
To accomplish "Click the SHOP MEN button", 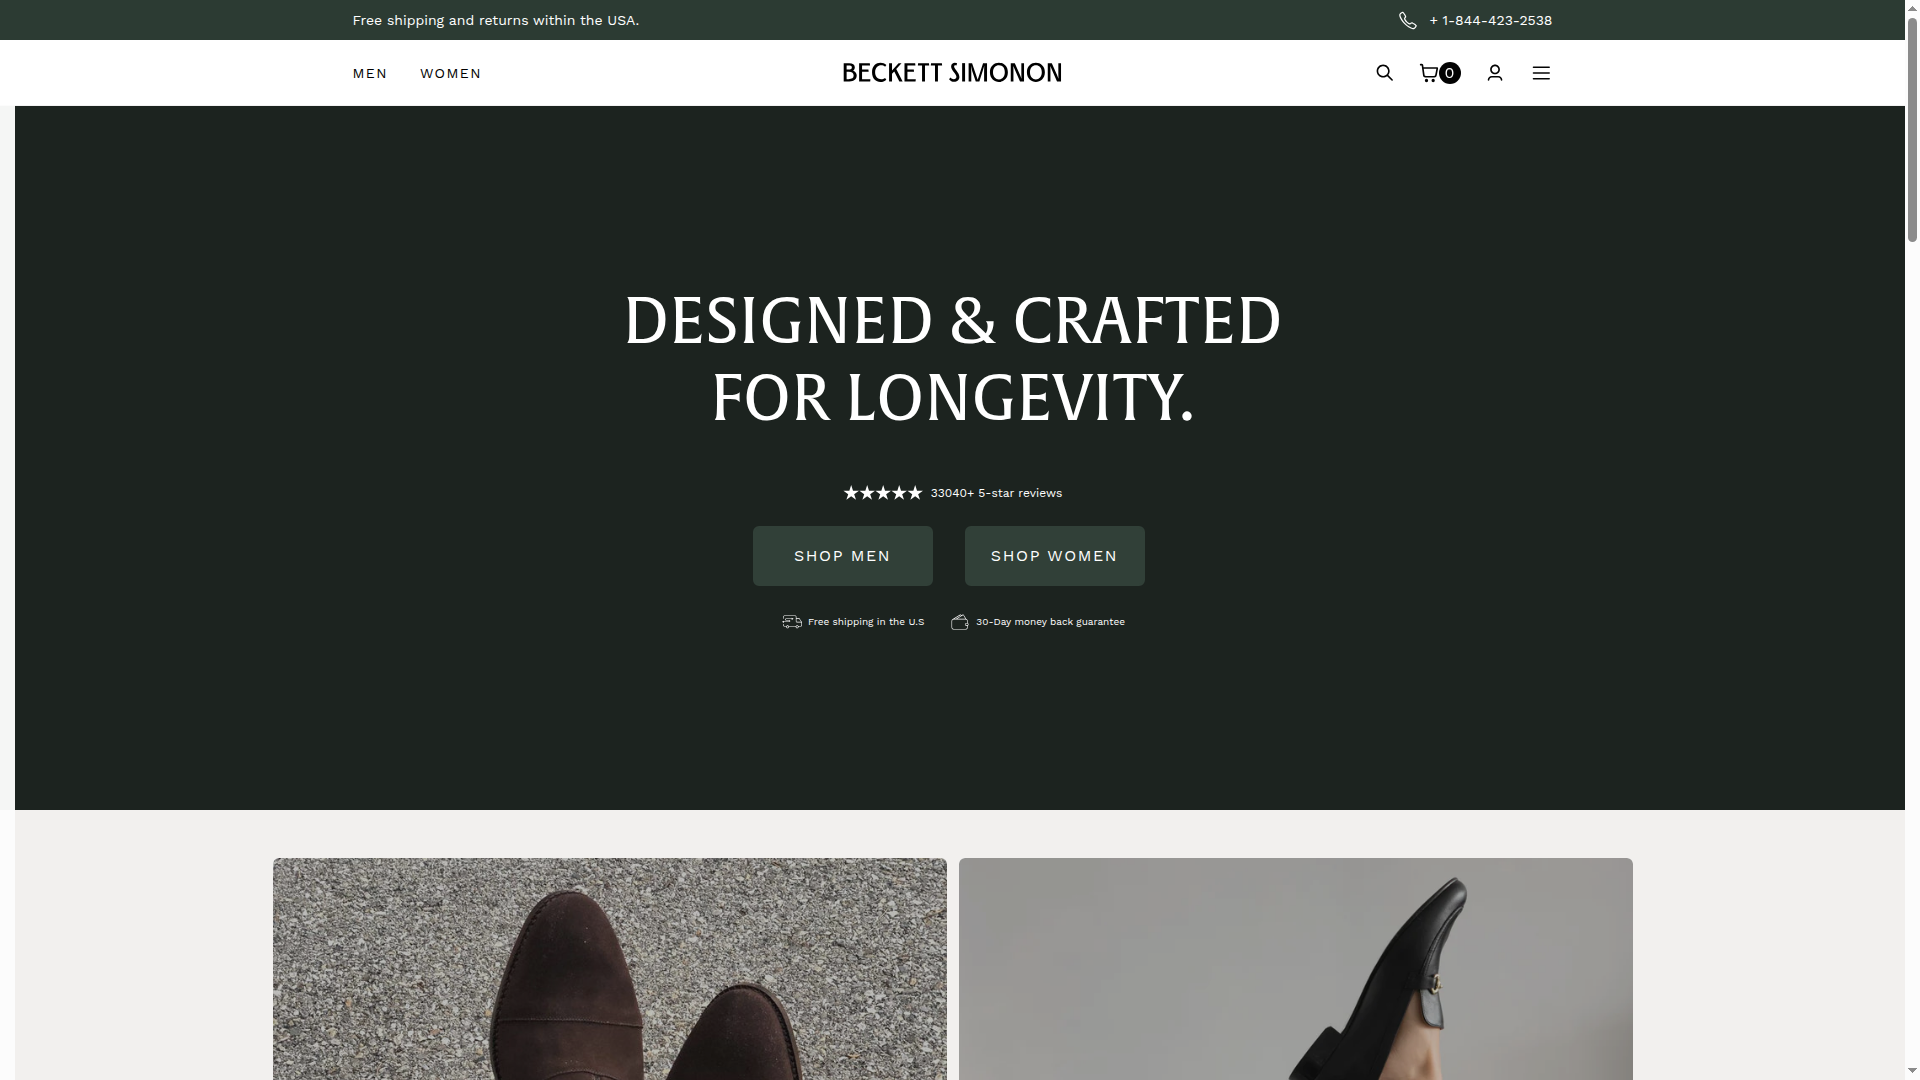I will point(842,556).
